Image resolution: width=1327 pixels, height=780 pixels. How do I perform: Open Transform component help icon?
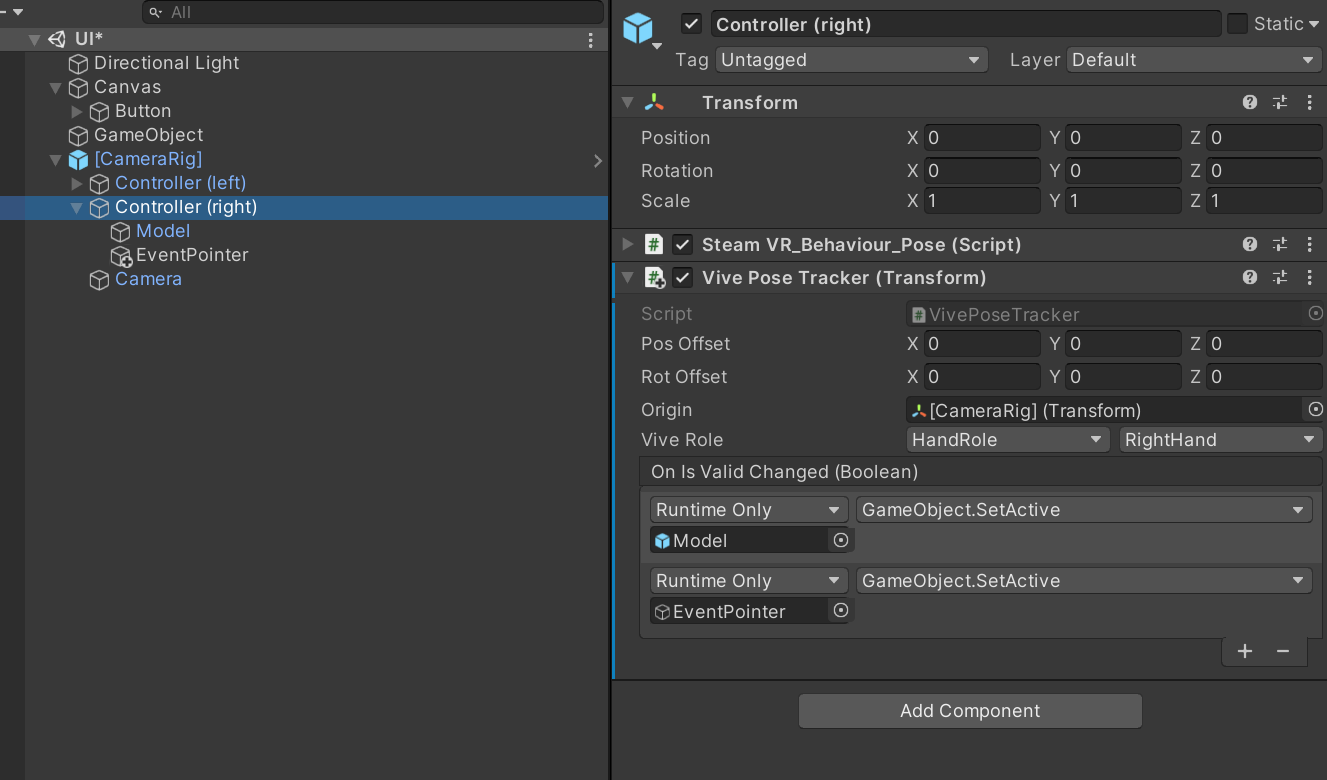coord(1250,102)
